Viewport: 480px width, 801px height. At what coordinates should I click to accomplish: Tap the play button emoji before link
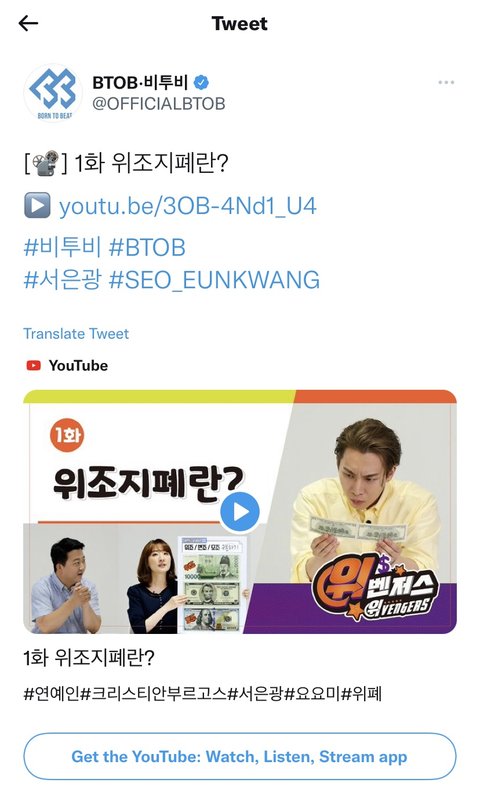pyautogui.click(x=37, y=205)
